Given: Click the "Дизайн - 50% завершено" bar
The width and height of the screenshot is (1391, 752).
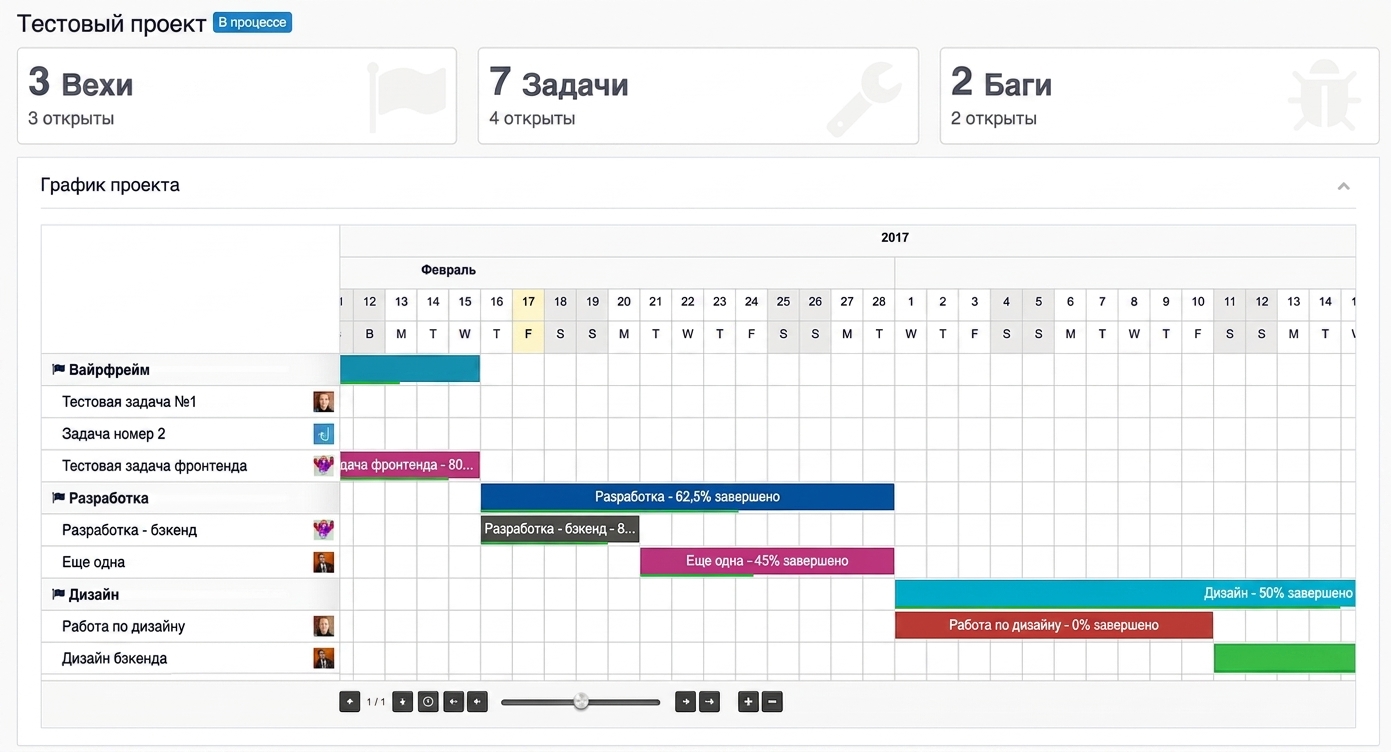Looking at the screenshot, I should (x=1125, y=593).
